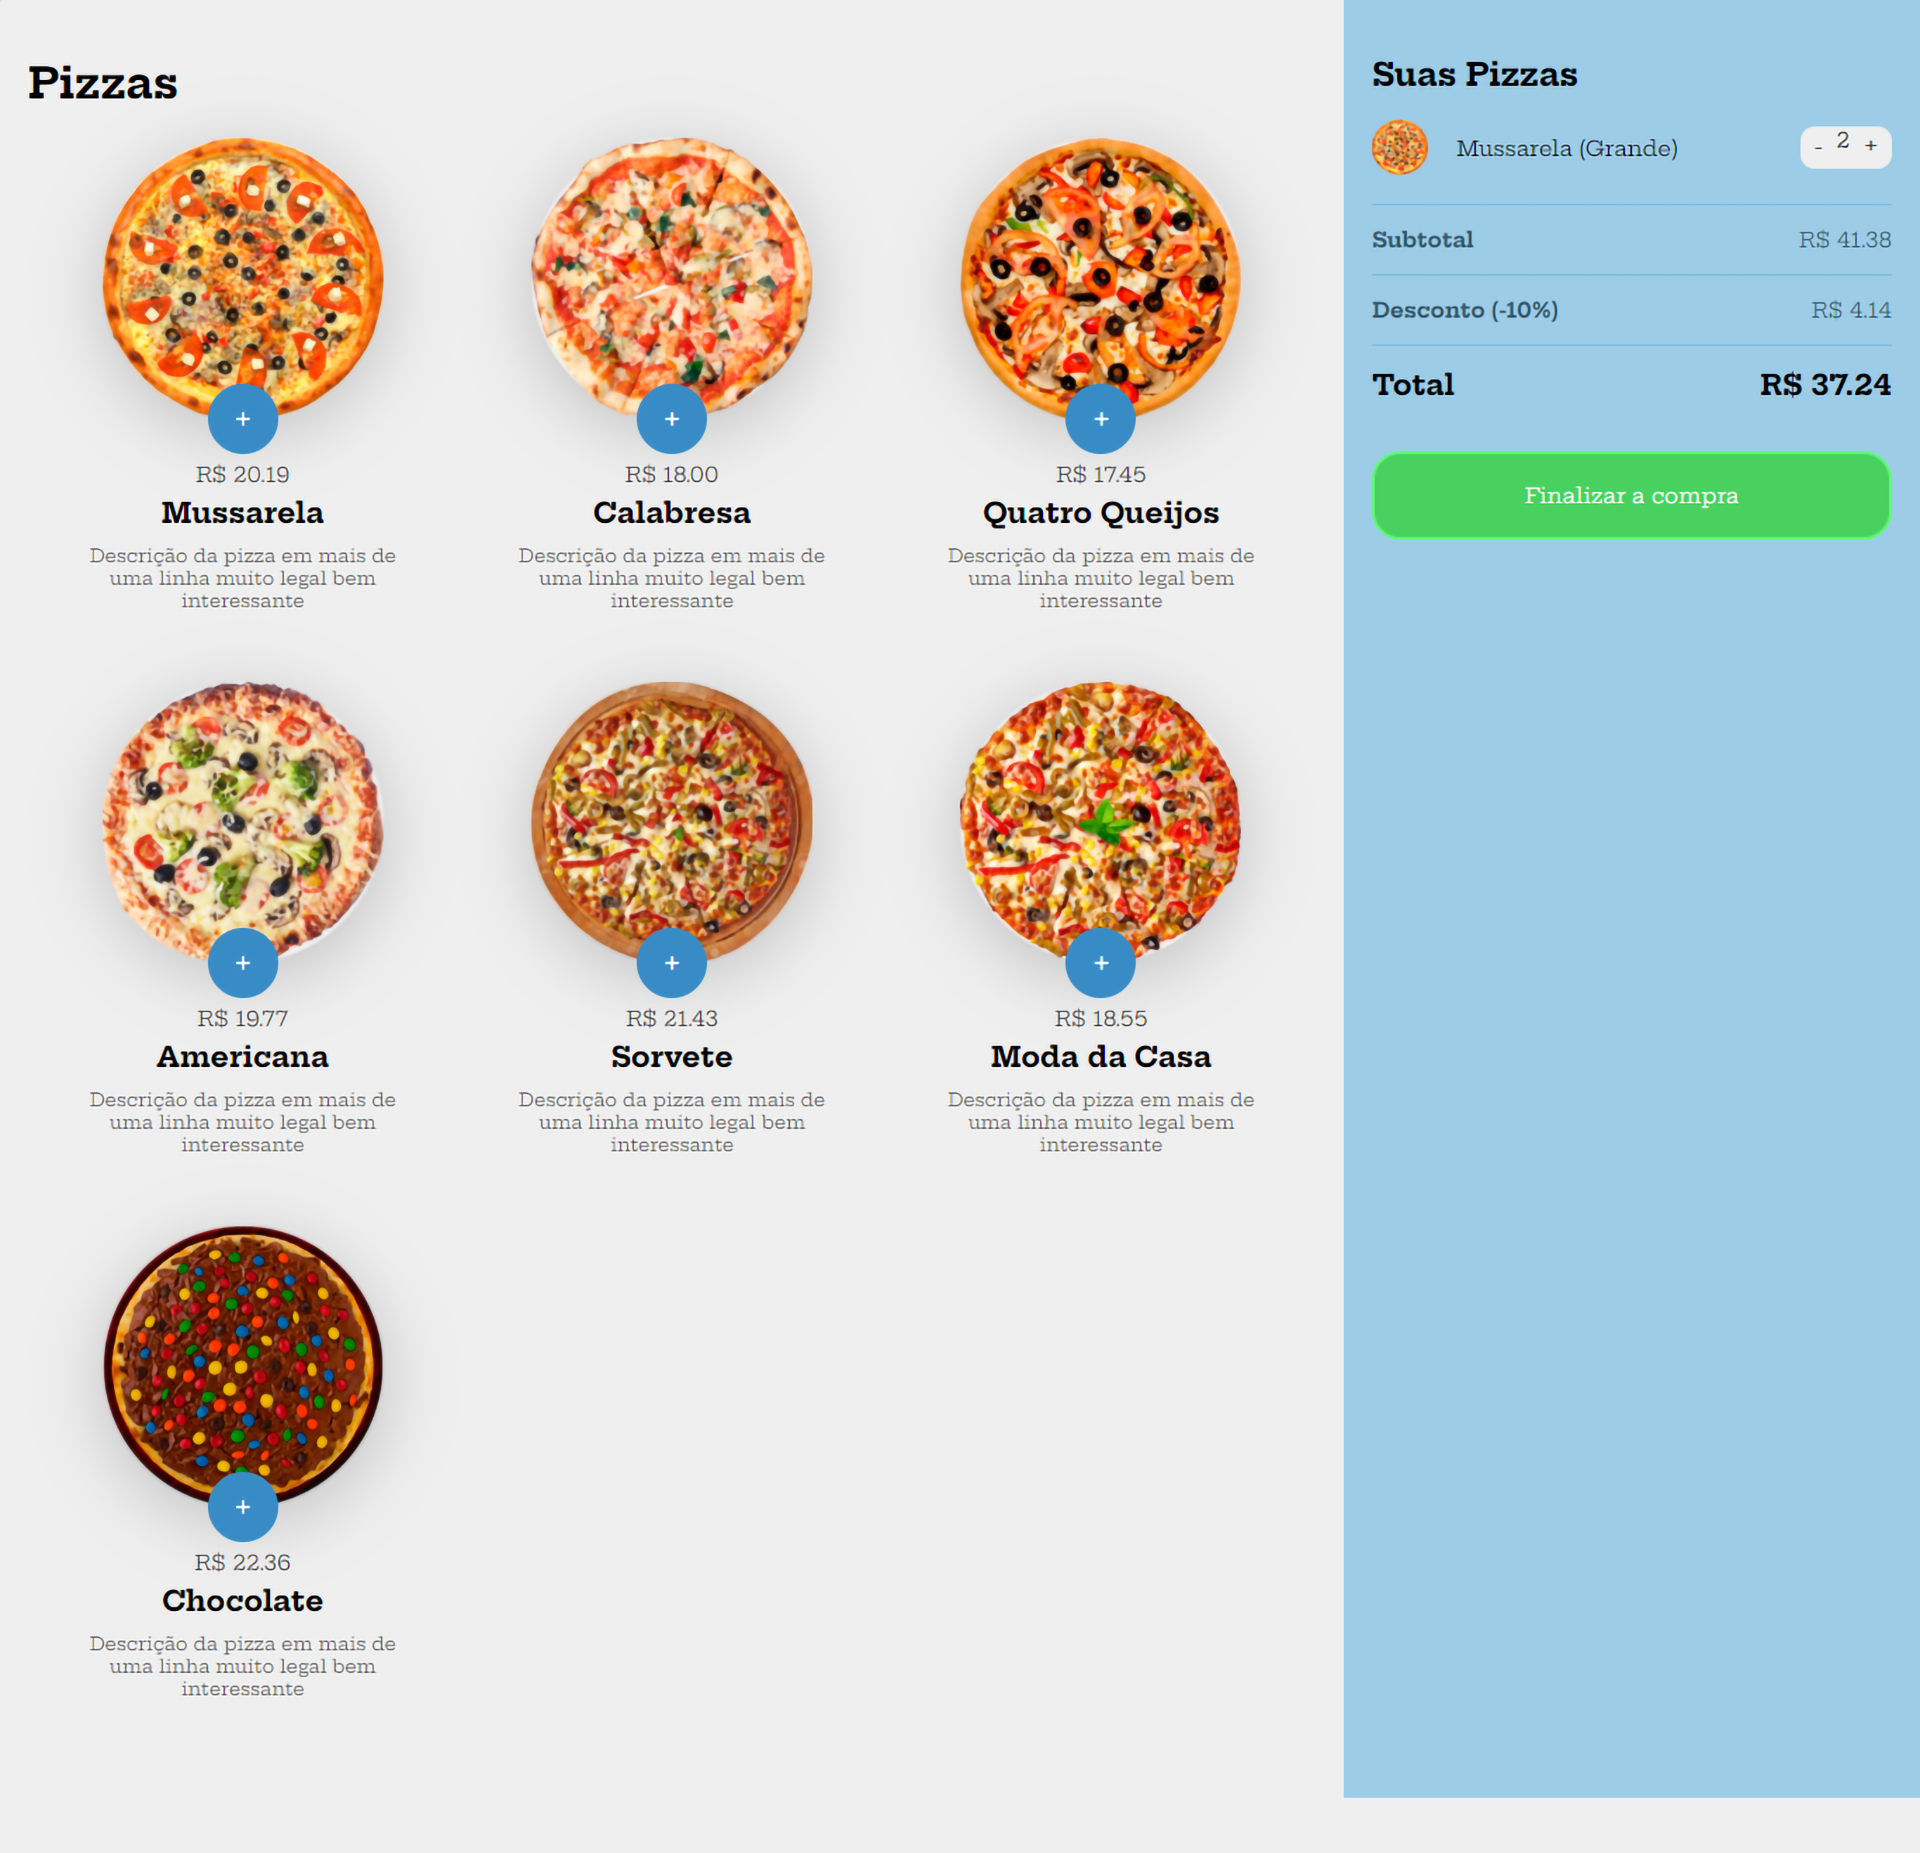Open the Calabresa pizza image

[672, 277]
